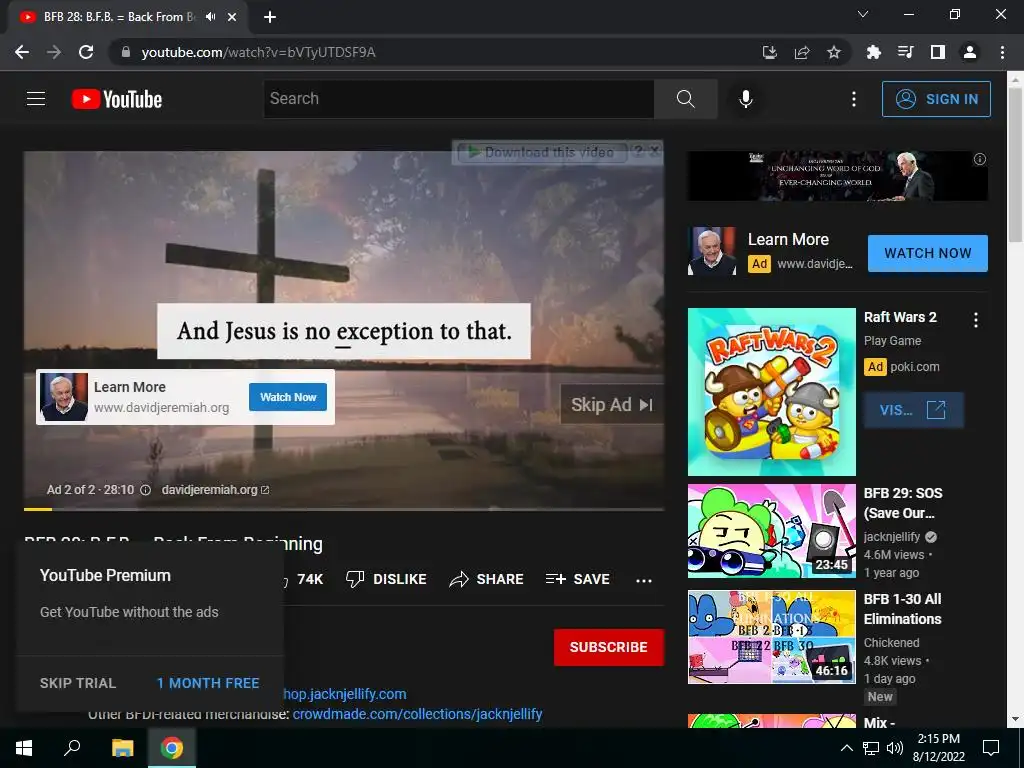Click the SIGN IN button
1024x768 pixels.
pos(936,99)
